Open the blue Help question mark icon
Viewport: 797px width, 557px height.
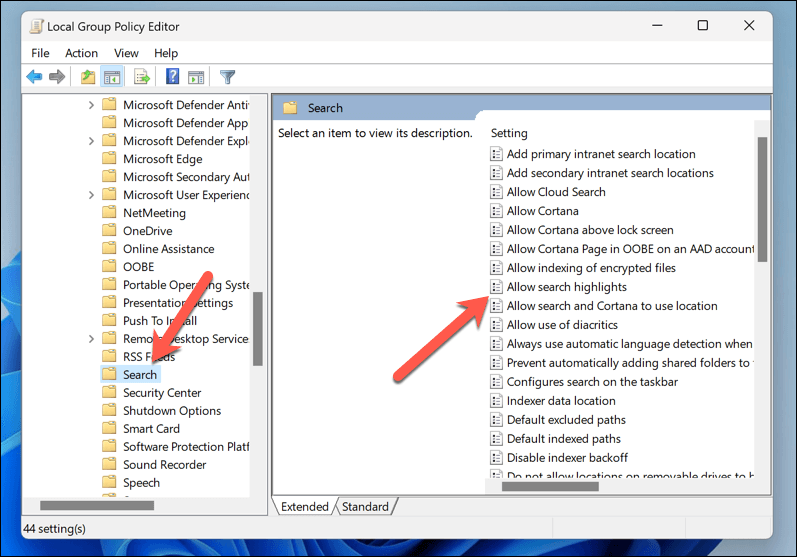(x=172, y=77)
